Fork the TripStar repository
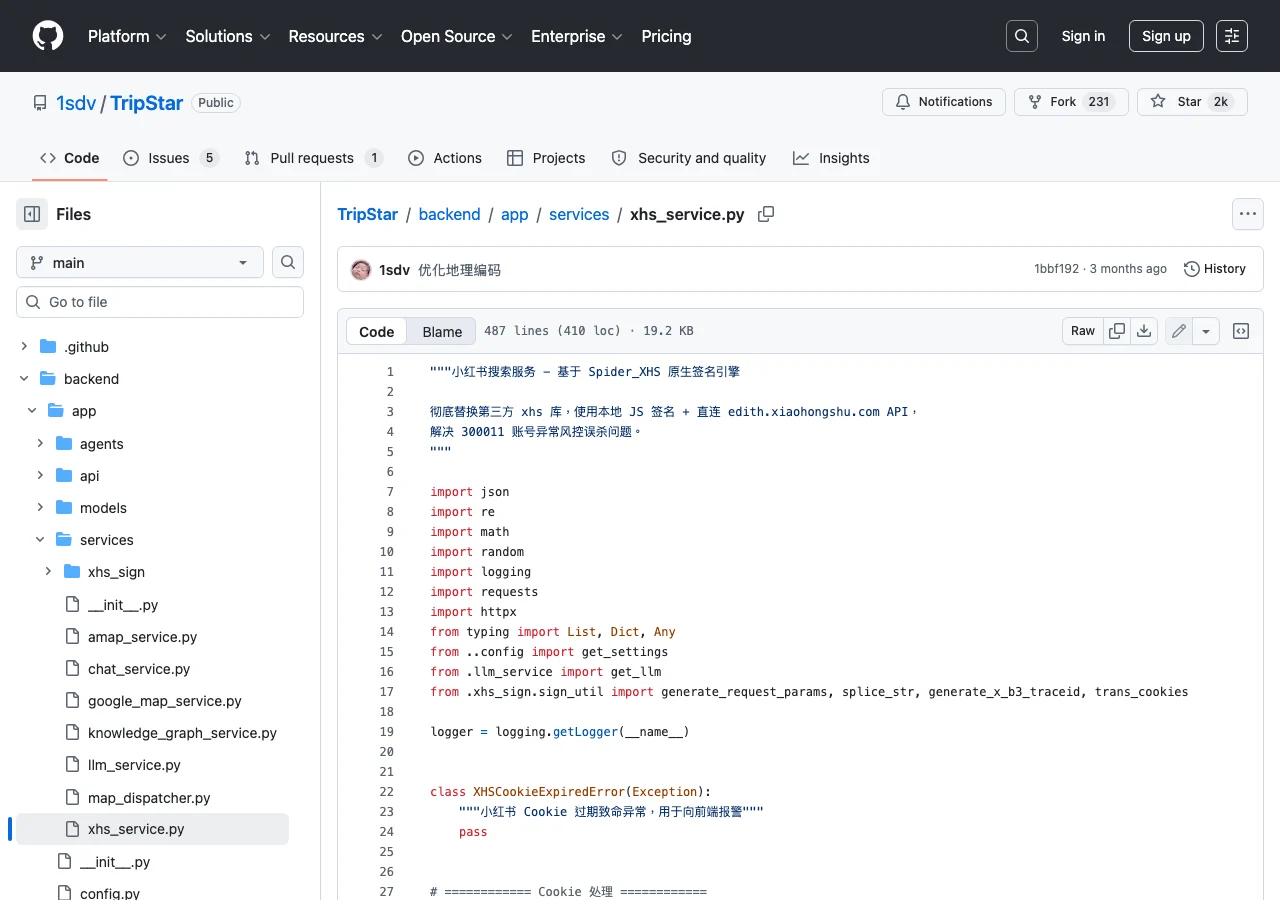Screen dimensions: 1280x900 [1071, 102]
